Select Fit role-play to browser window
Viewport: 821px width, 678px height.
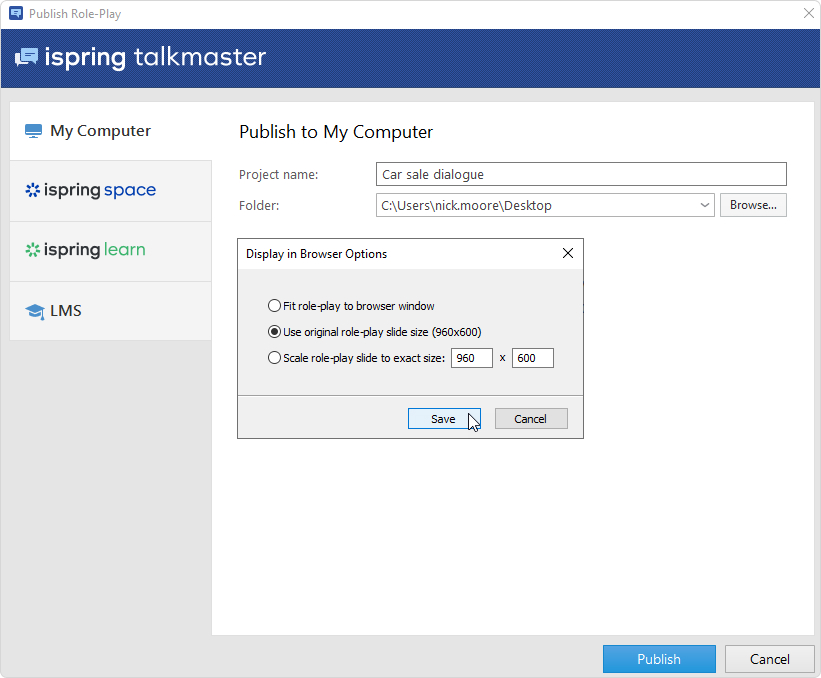(x=275, y=306)
